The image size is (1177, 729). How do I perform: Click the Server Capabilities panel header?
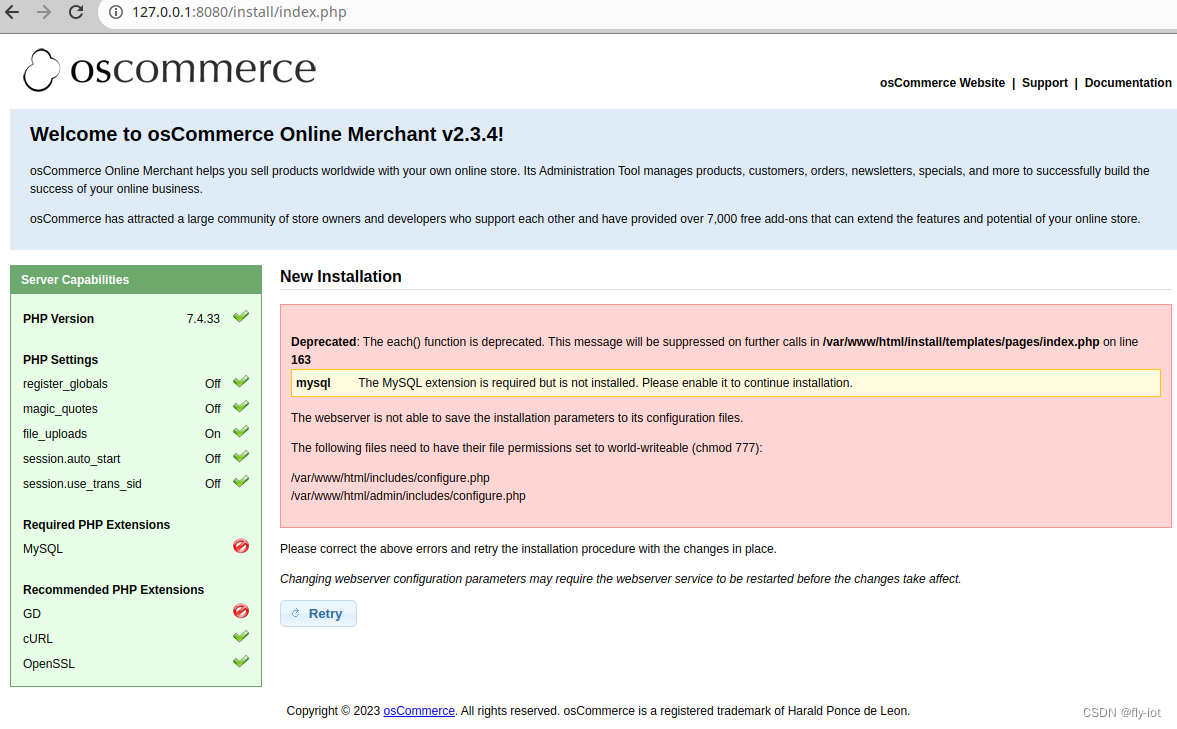(136, 279)
